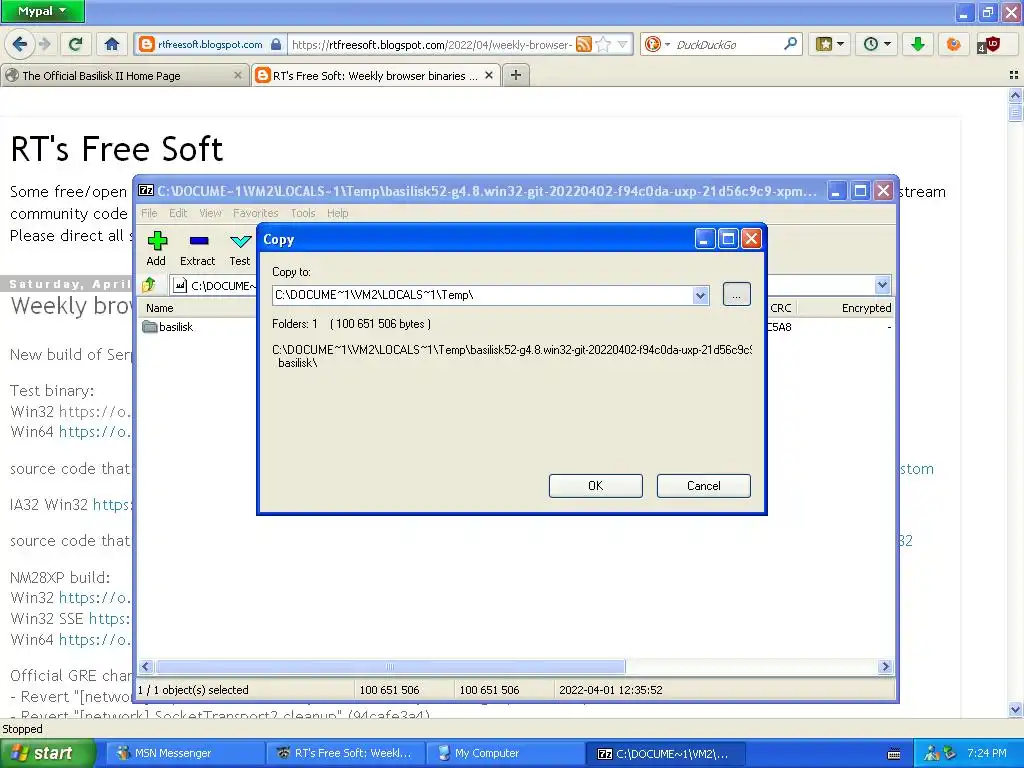
Task: Click the tab groups grid icon
Action: 1014,75
